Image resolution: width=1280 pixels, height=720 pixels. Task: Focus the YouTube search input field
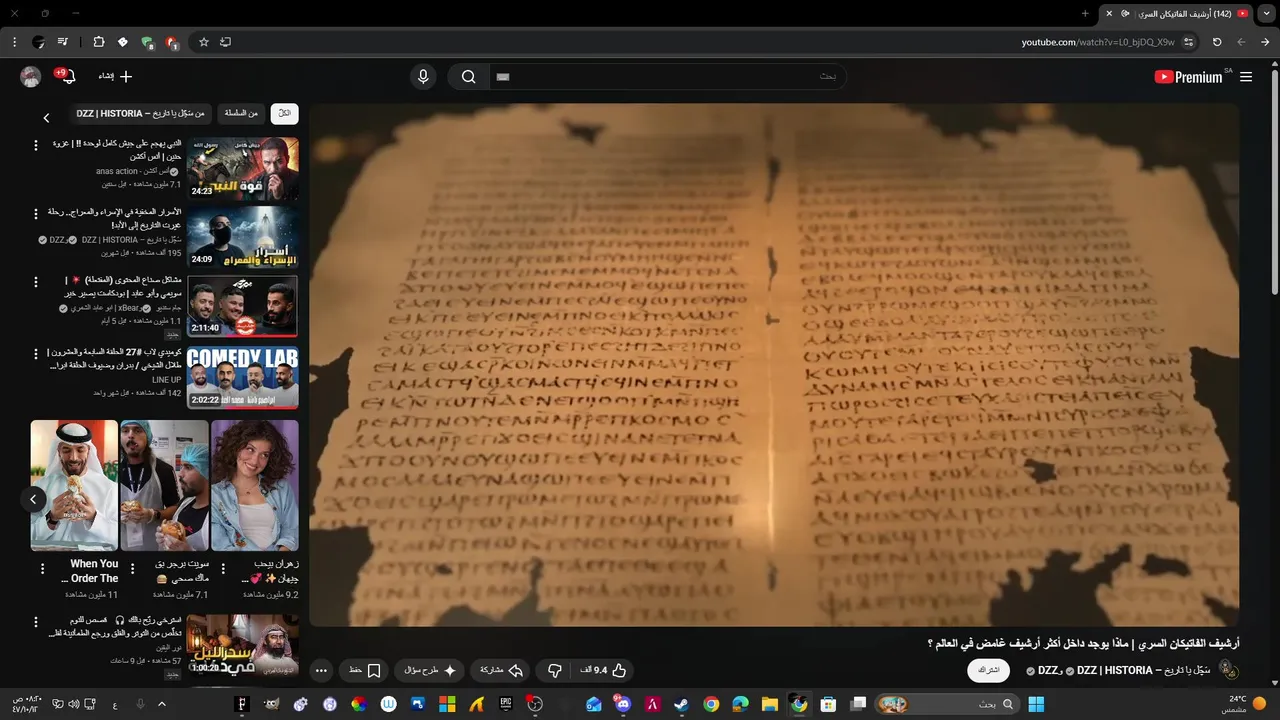(x=667, y=77)
